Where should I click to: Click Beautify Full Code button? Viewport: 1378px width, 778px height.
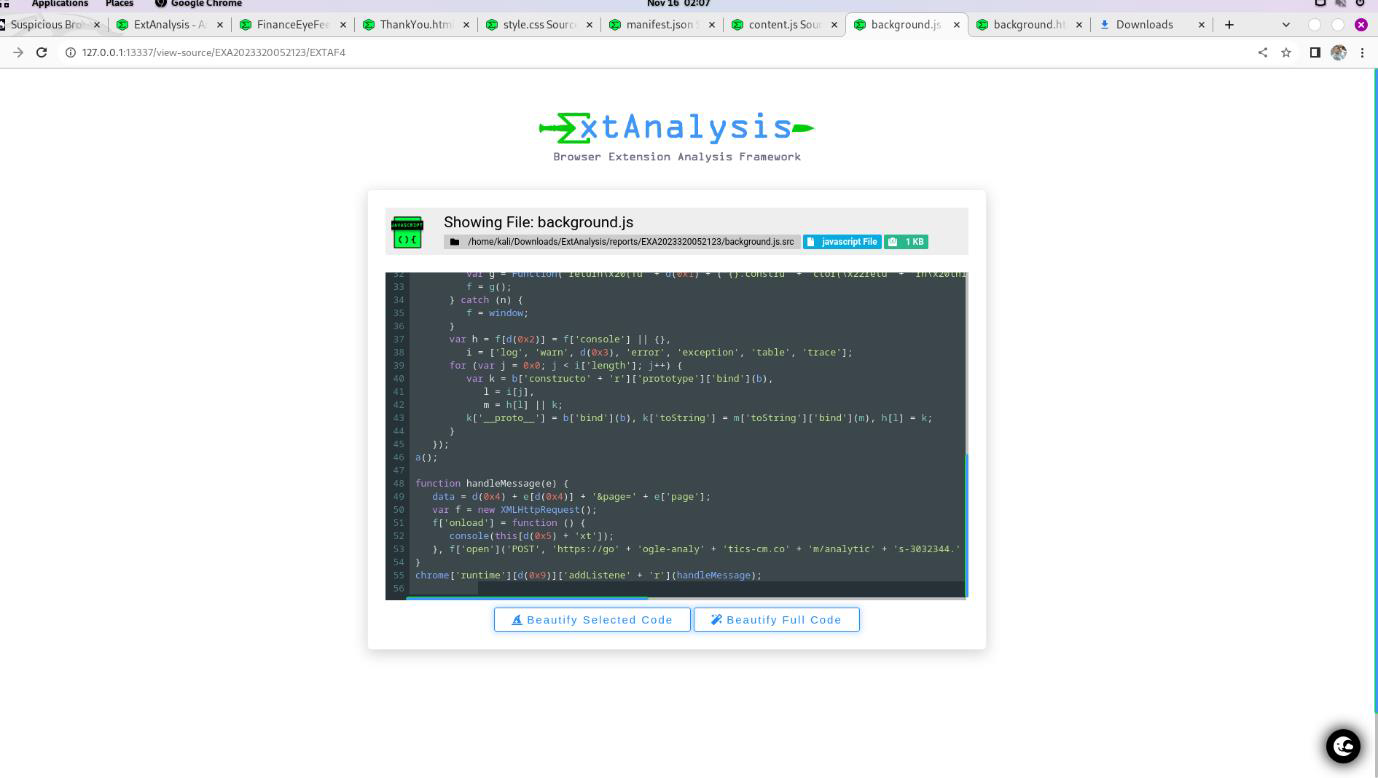[776, 620]
